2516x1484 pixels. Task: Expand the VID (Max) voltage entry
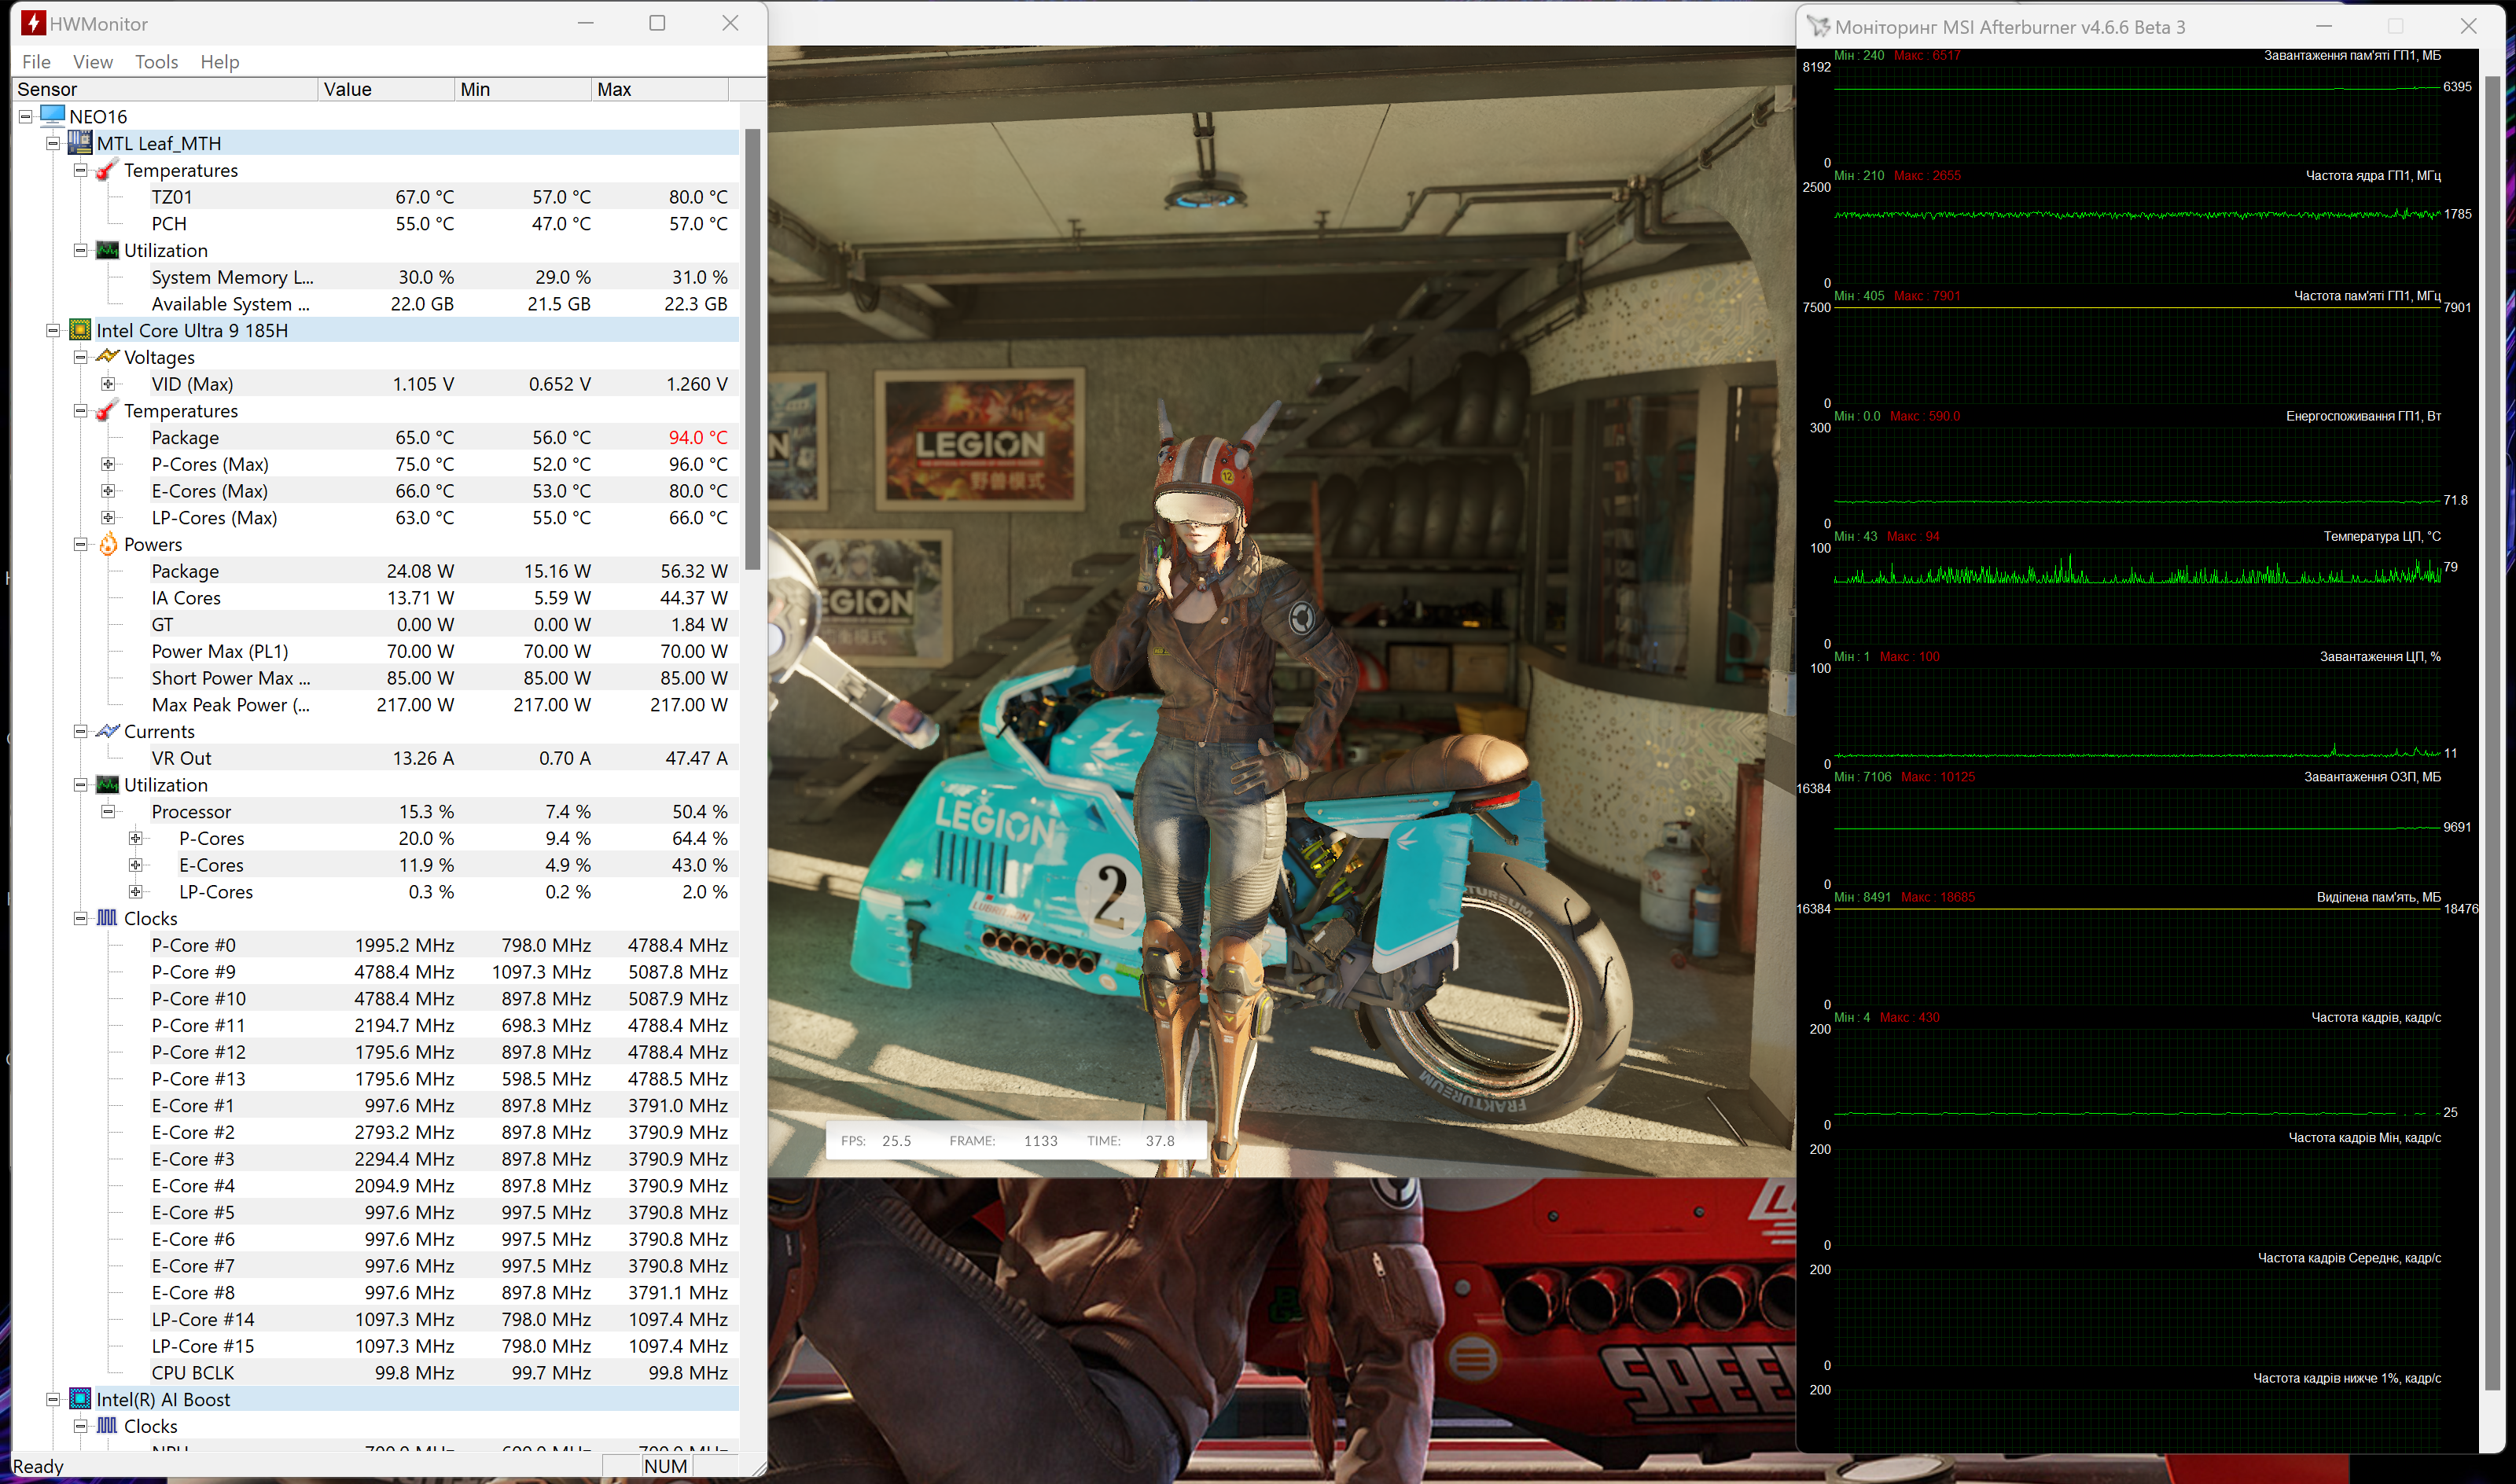[x=108, y=384]
